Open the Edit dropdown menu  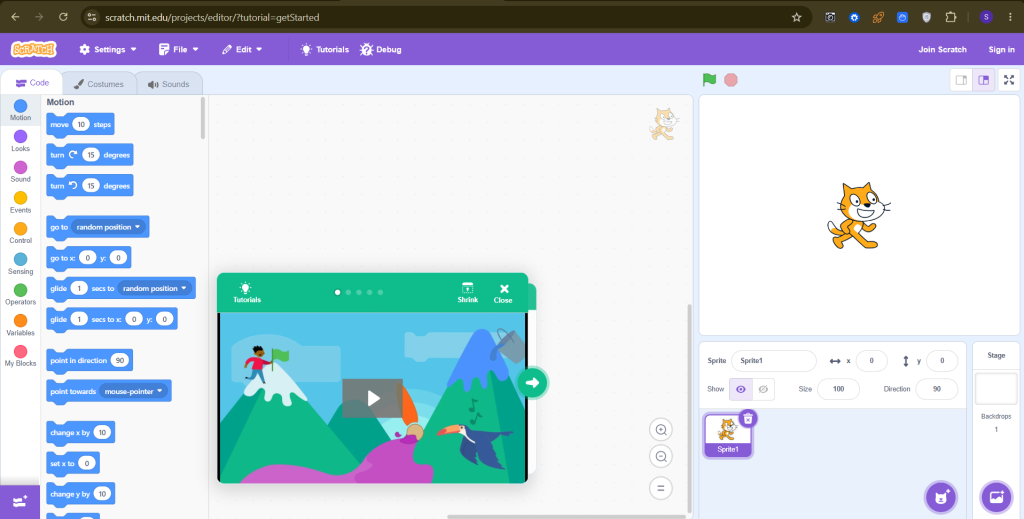click(x=242, y=50)
